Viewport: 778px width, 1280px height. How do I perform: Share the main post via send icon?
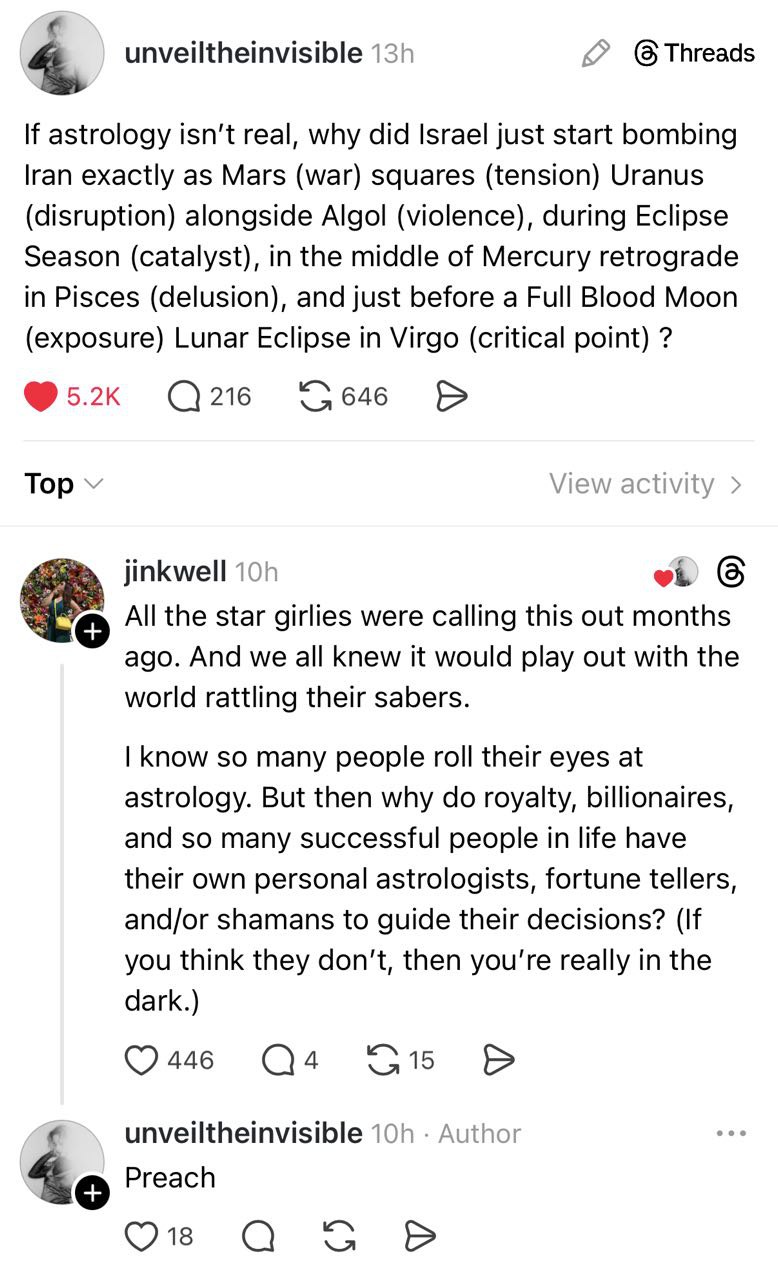(452, 397)
